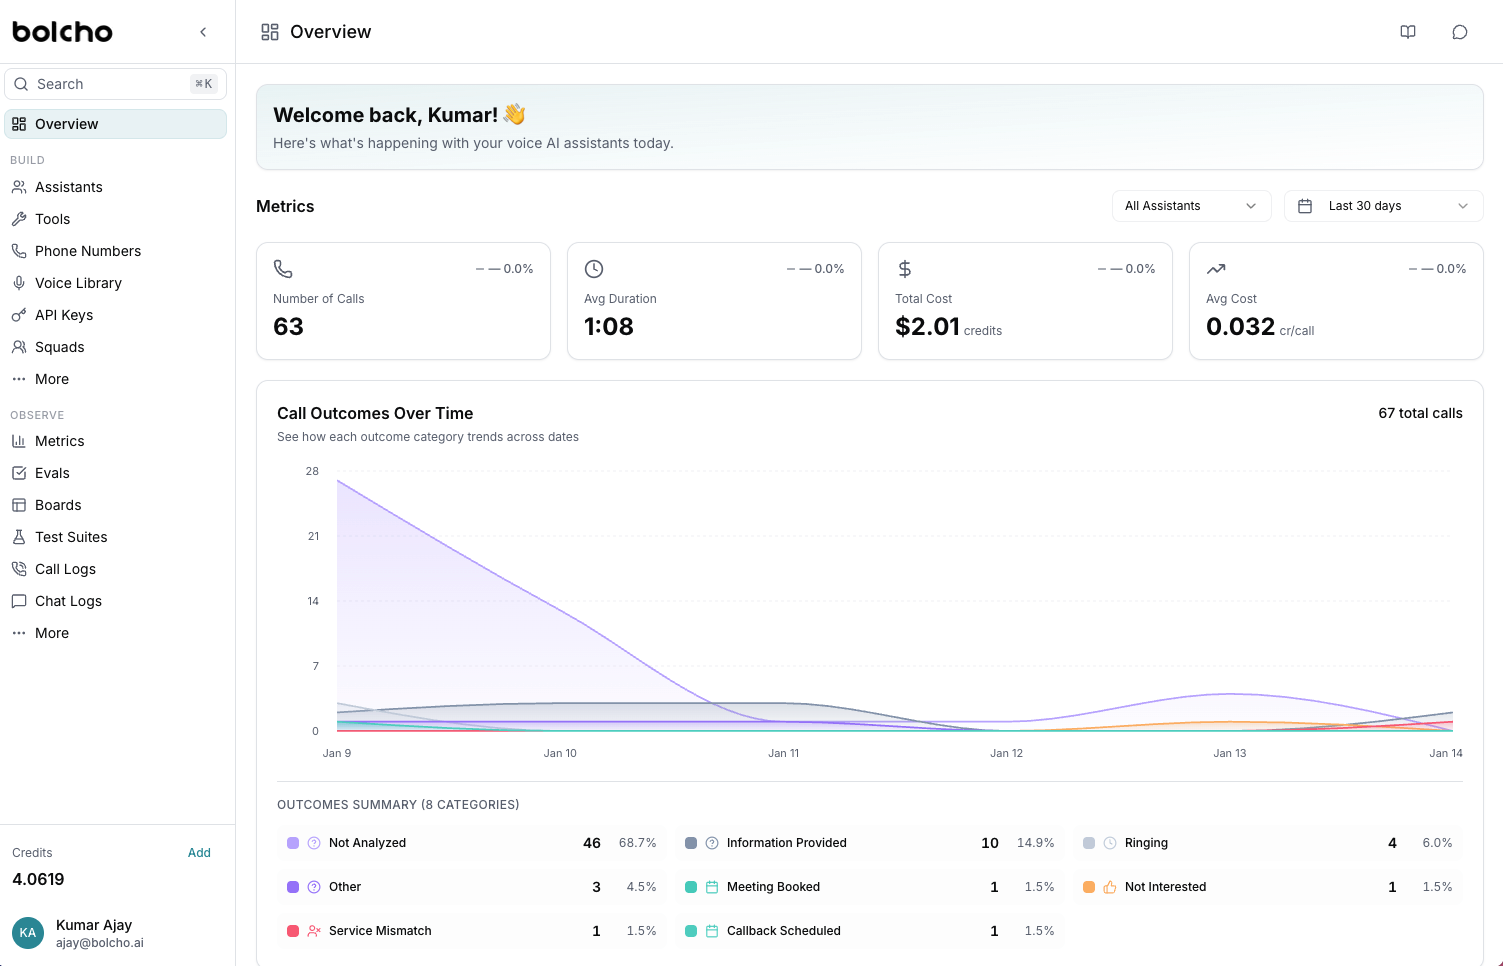Open the Chat Logs sidebar link
Viewport: 1503px width, 966px height.
tap(115, 601)
